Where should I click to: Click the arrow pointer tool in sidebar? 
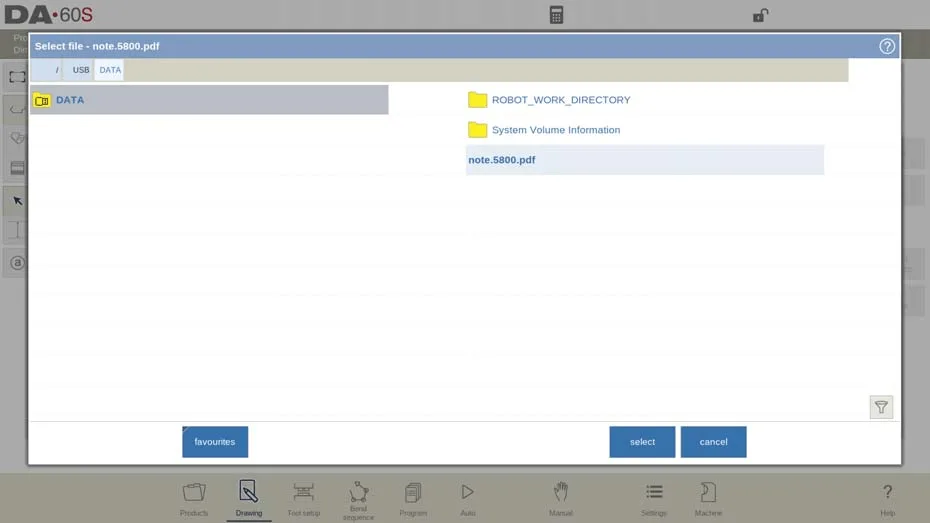(17, 201)
